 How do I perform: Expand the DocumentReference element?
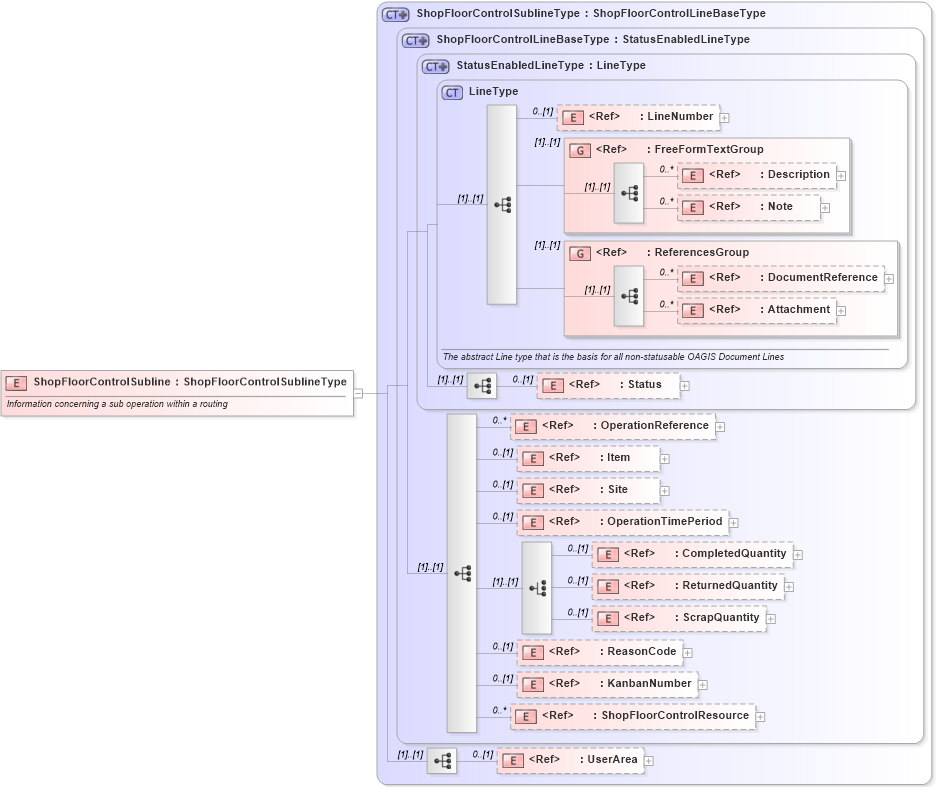(888, 278)
